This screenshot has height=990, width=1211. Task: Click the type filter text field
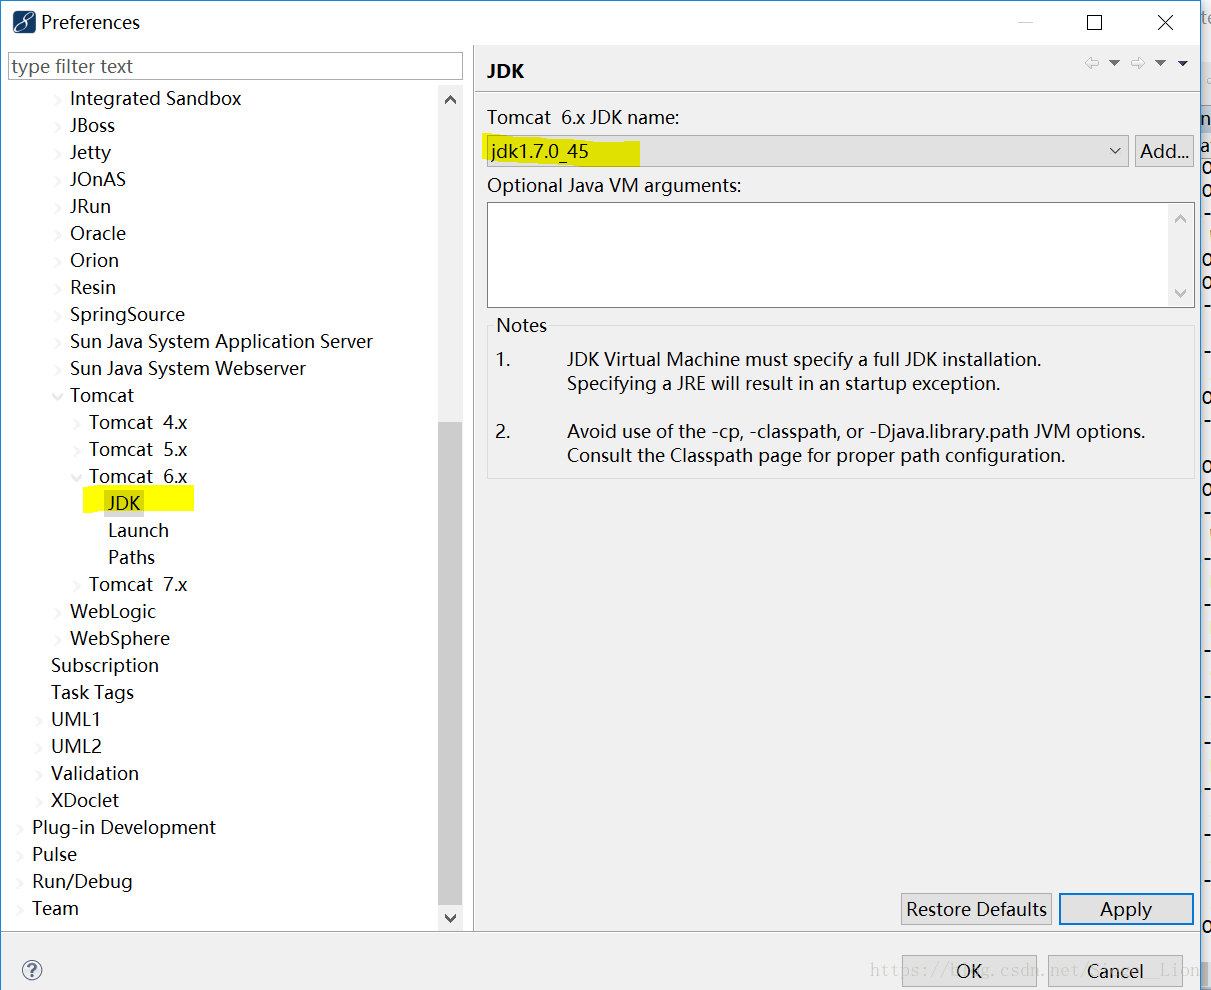click(236, 66)
